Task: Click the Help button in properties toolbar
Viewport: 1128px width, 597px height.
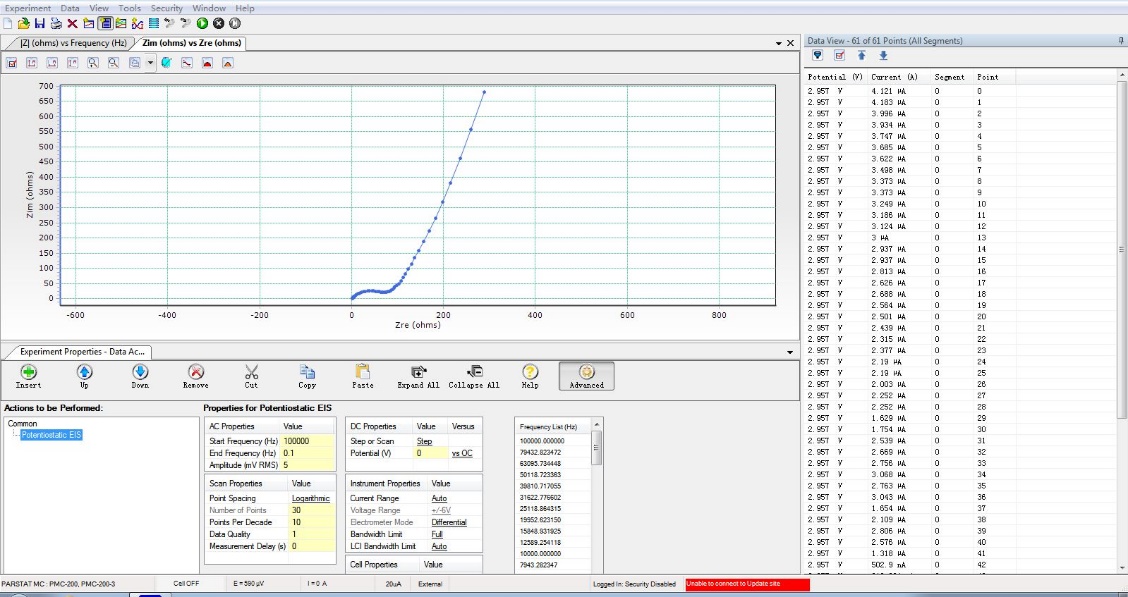Action: coord(530,376)
